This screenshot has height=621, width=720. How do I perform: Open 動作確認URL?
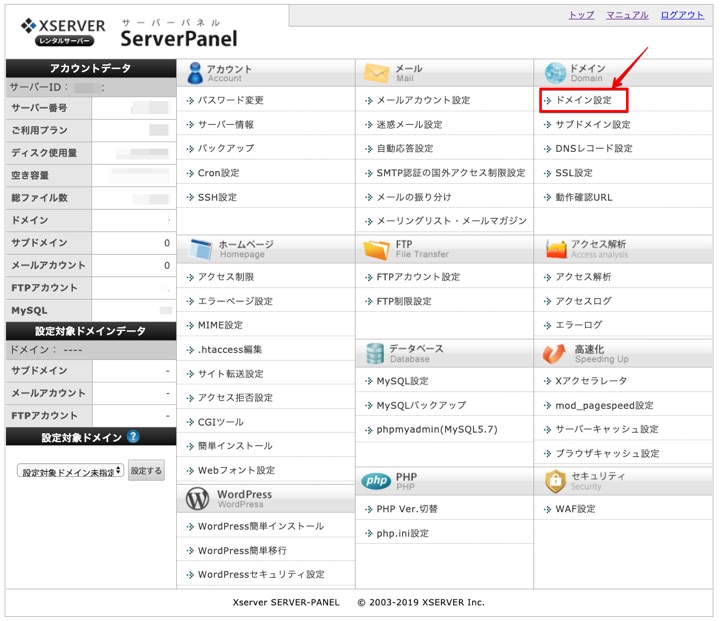pyautogui.click(x=584, y=198)
